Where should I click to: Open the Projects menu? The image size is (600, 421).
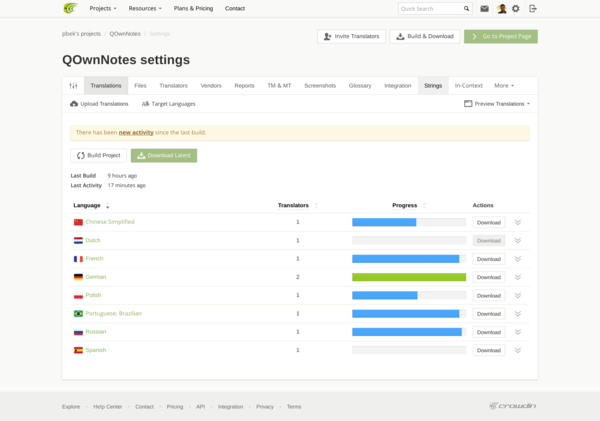pyautogui.click(x=103, y=8)
